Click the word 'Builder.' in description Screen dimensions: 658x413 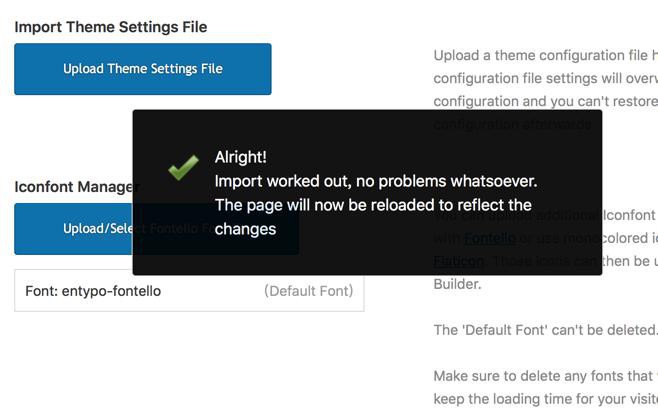[457, 284]
